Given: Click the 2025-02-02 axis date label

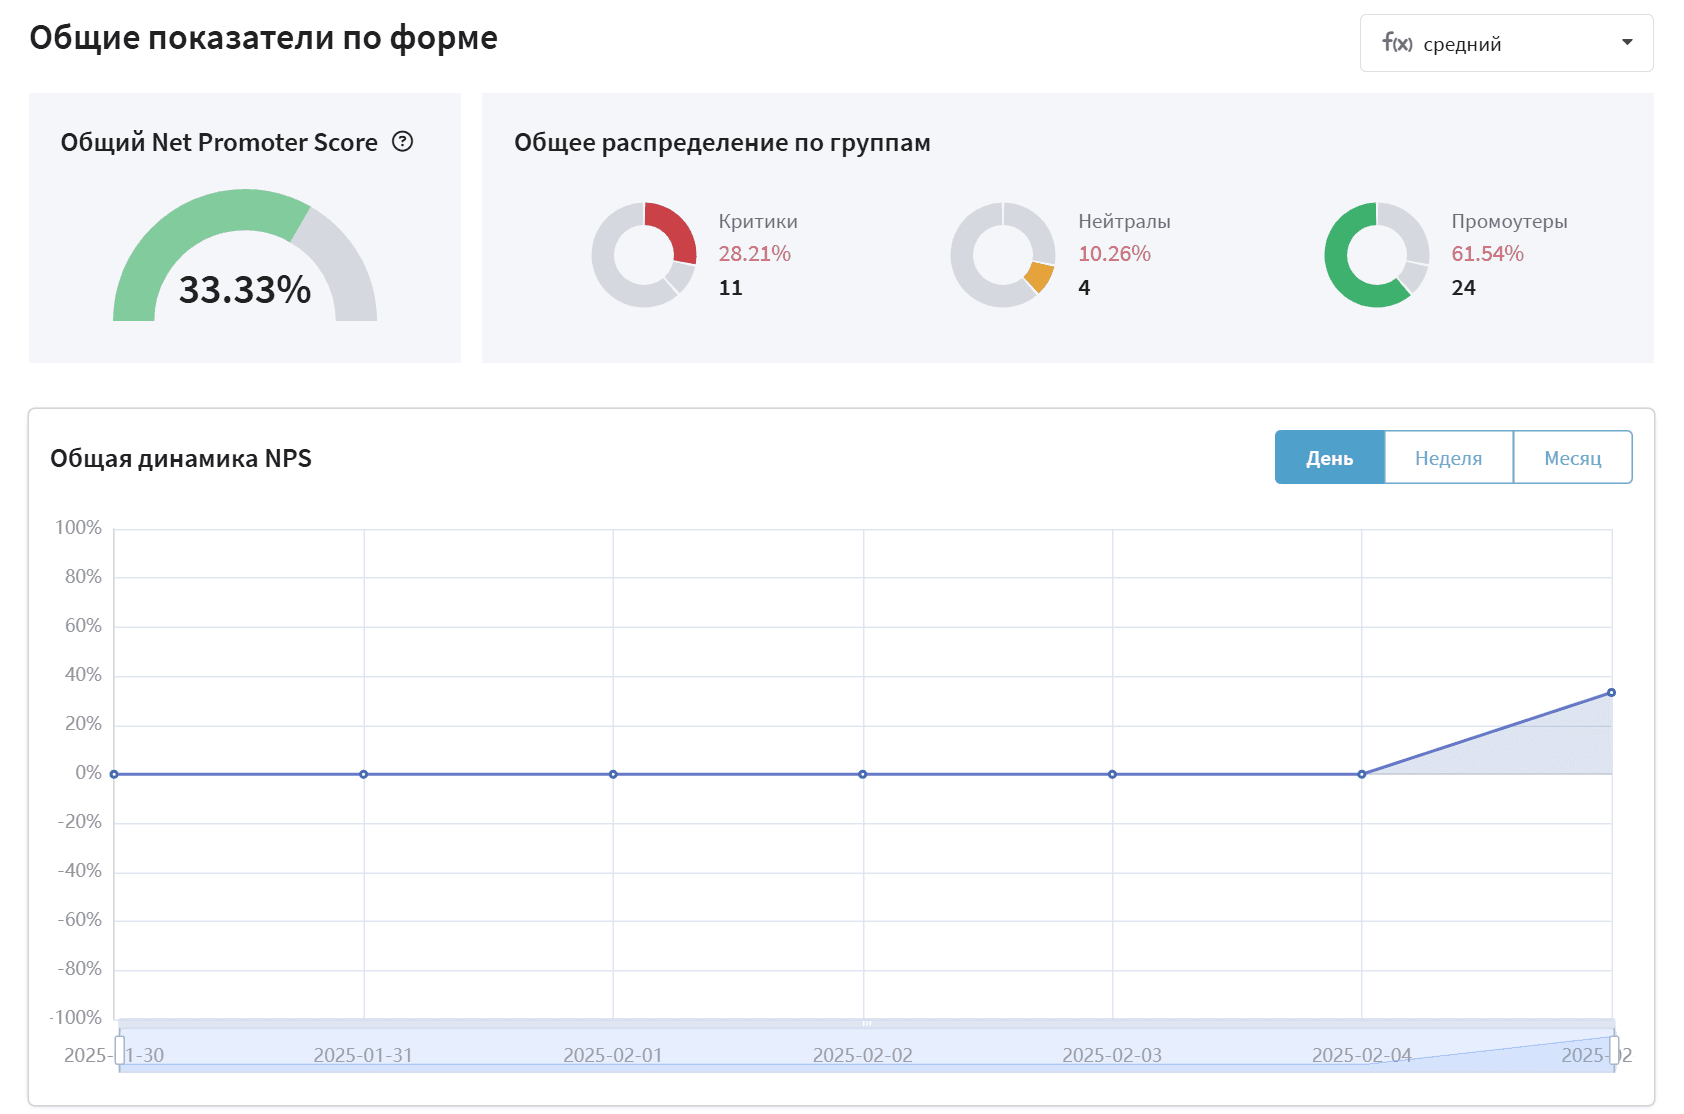Looking at the screenshot, I should pyautogui.click(x=863, y=1055).
